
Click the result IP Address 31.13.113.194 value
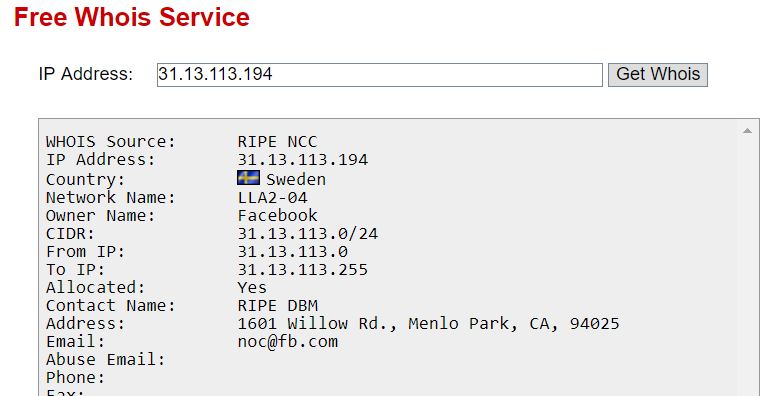pos(303,160)
